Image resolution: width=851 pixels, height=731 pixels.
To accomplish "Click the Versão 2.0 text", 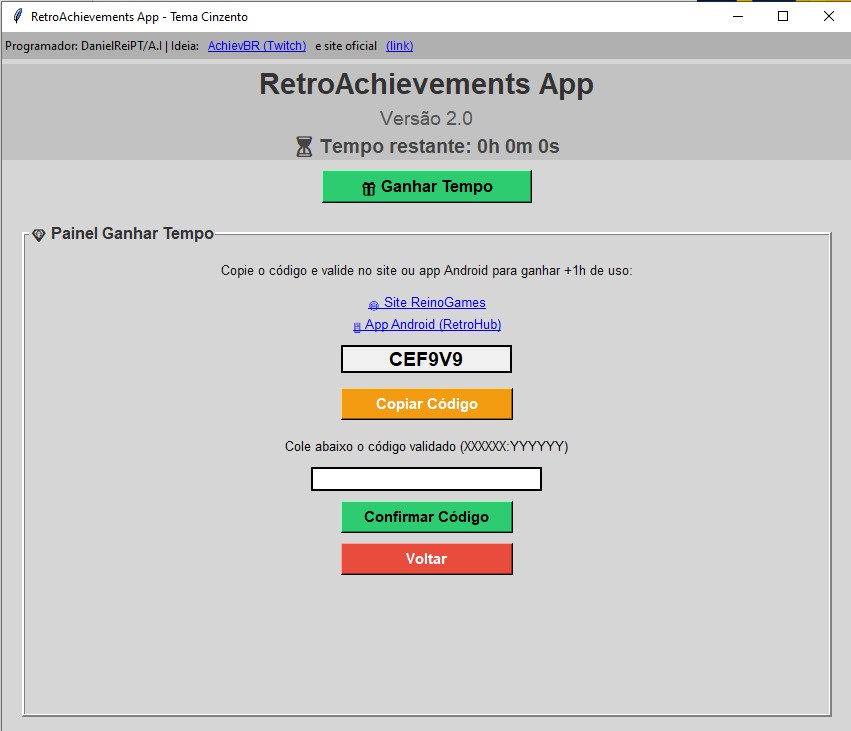I will 426,118.
